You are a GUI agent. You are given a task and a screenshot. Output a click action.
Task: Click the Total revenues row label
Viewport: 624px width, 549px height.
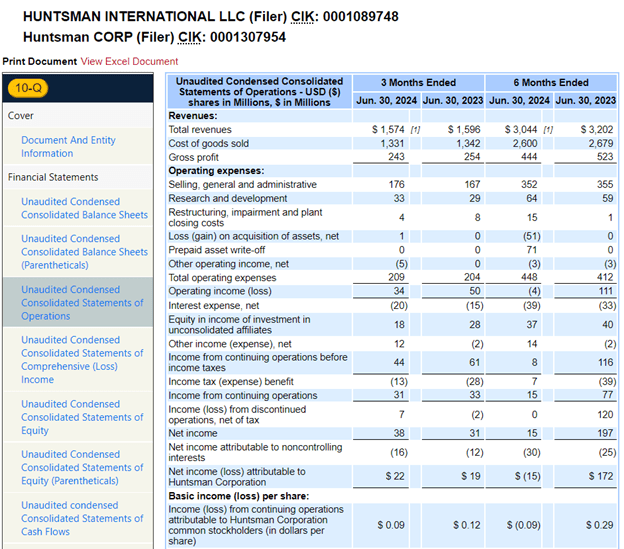[x=200, y=130]
